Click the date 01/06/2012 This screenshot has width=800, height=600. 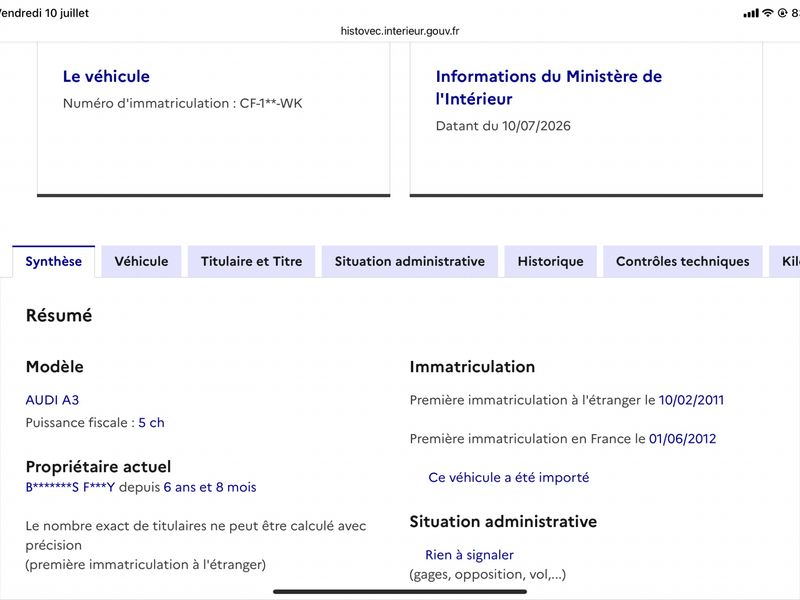coord(683,439)
